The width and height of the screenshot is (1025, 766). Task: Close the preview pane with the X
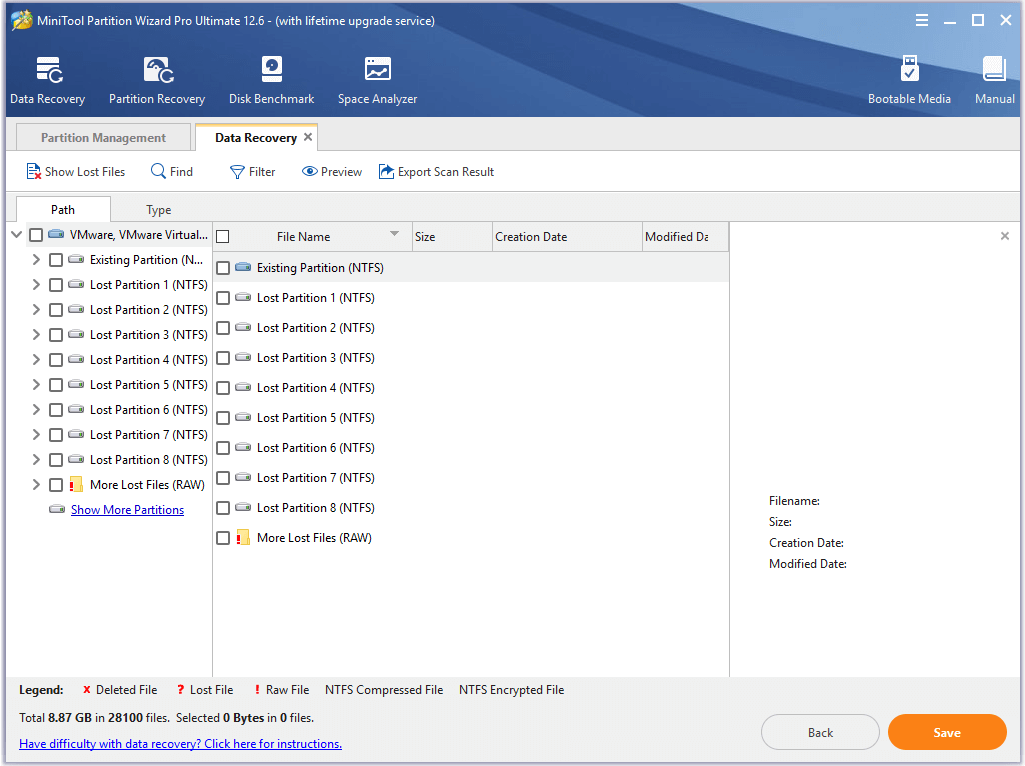pos(1005,236)
